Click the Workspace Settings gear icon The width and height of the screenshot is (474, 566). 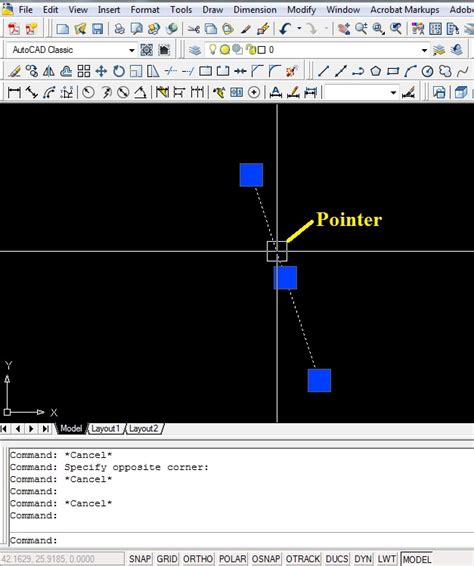click(x=147, y=50)
